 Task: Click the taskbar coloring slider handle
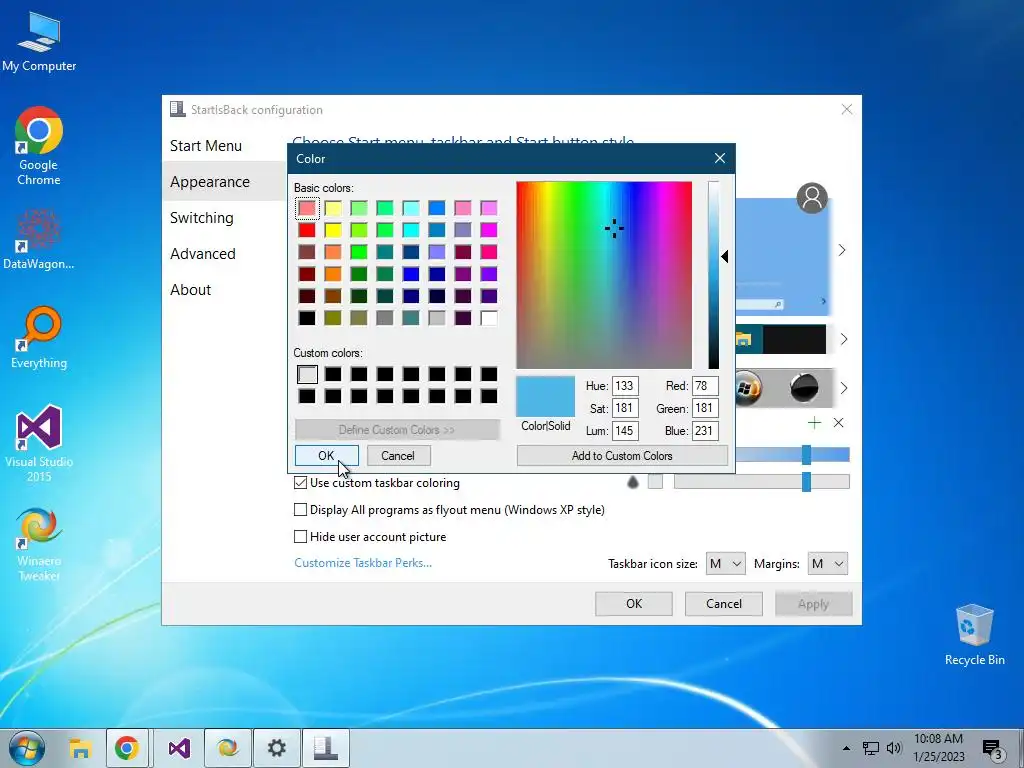(x=807, y=482)
